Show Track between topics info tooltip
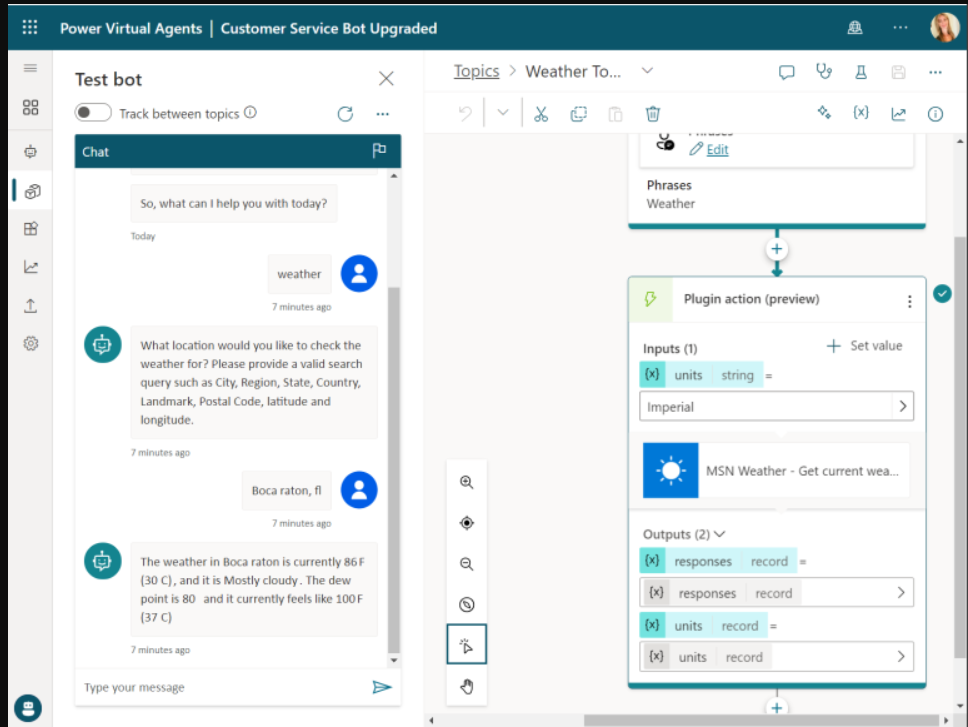The height and width of the screenshot is (727, 968). pyautogui.click(x=250, y=112)
